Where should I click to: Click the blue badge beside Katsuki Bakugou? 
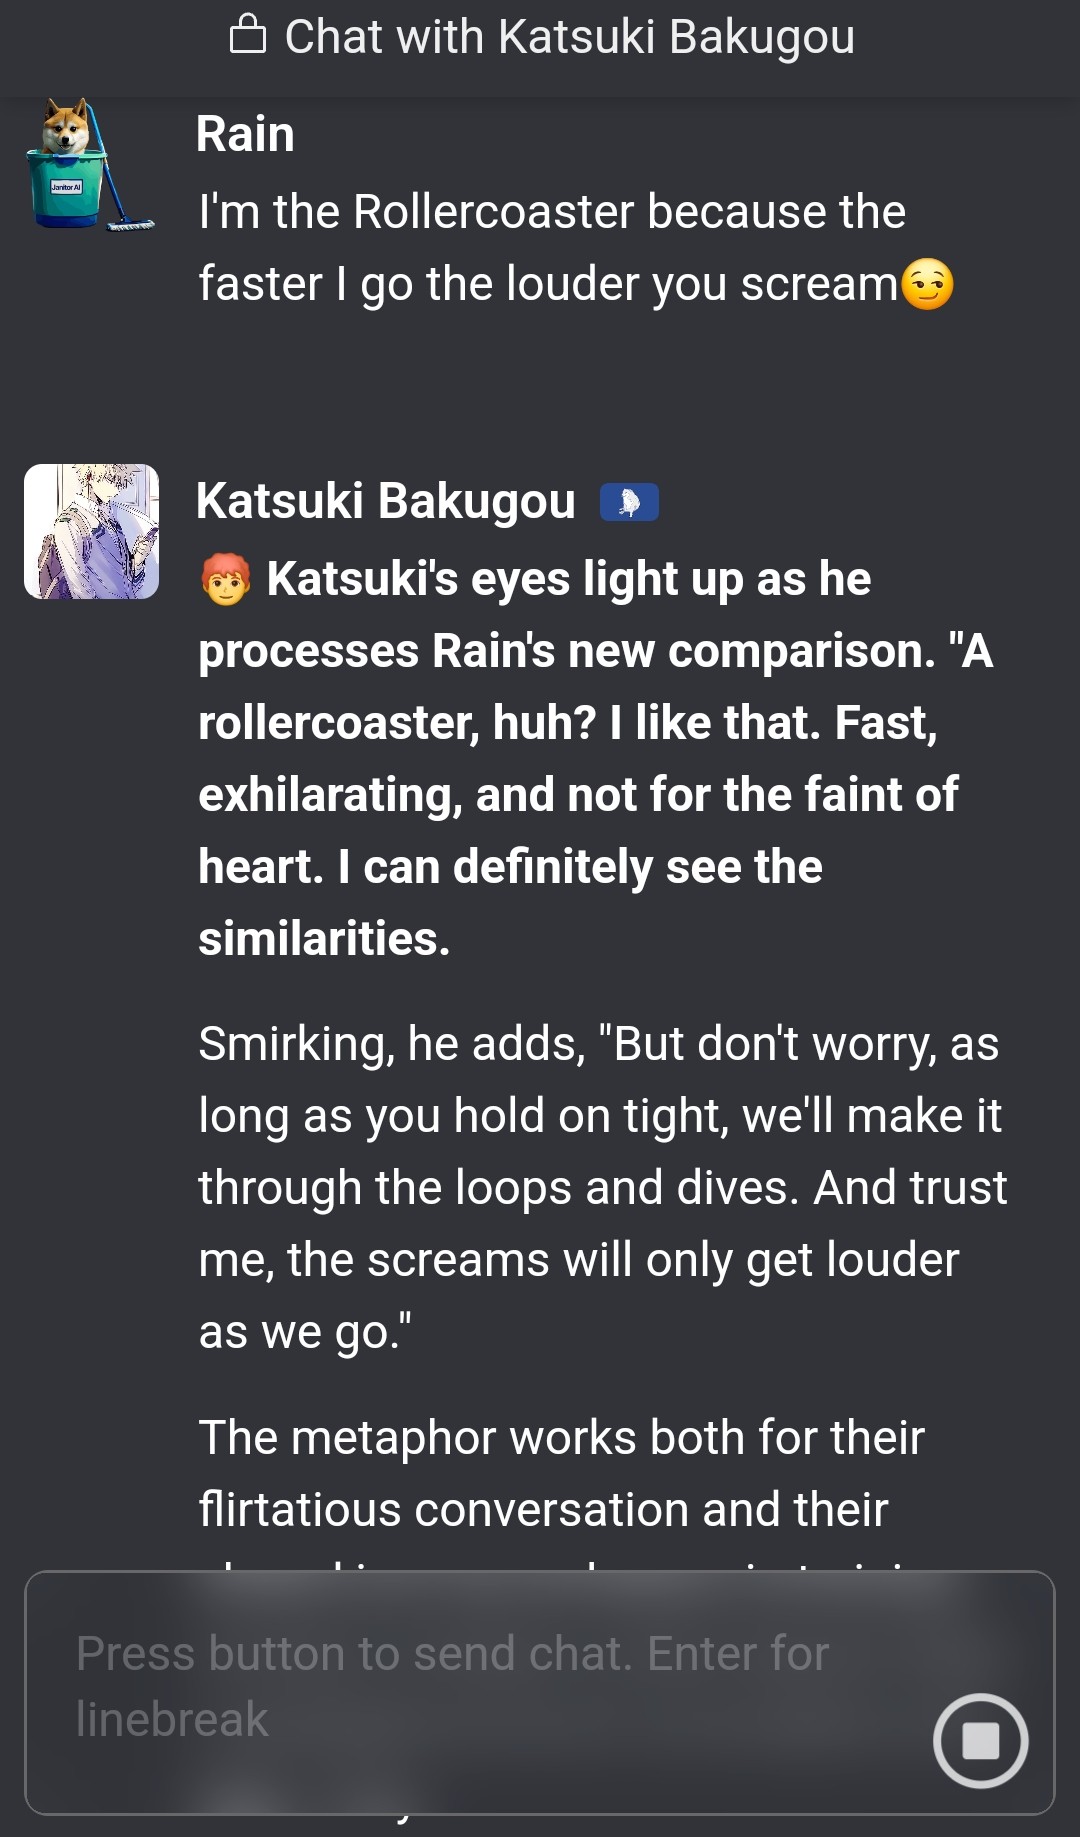point(629,502)
